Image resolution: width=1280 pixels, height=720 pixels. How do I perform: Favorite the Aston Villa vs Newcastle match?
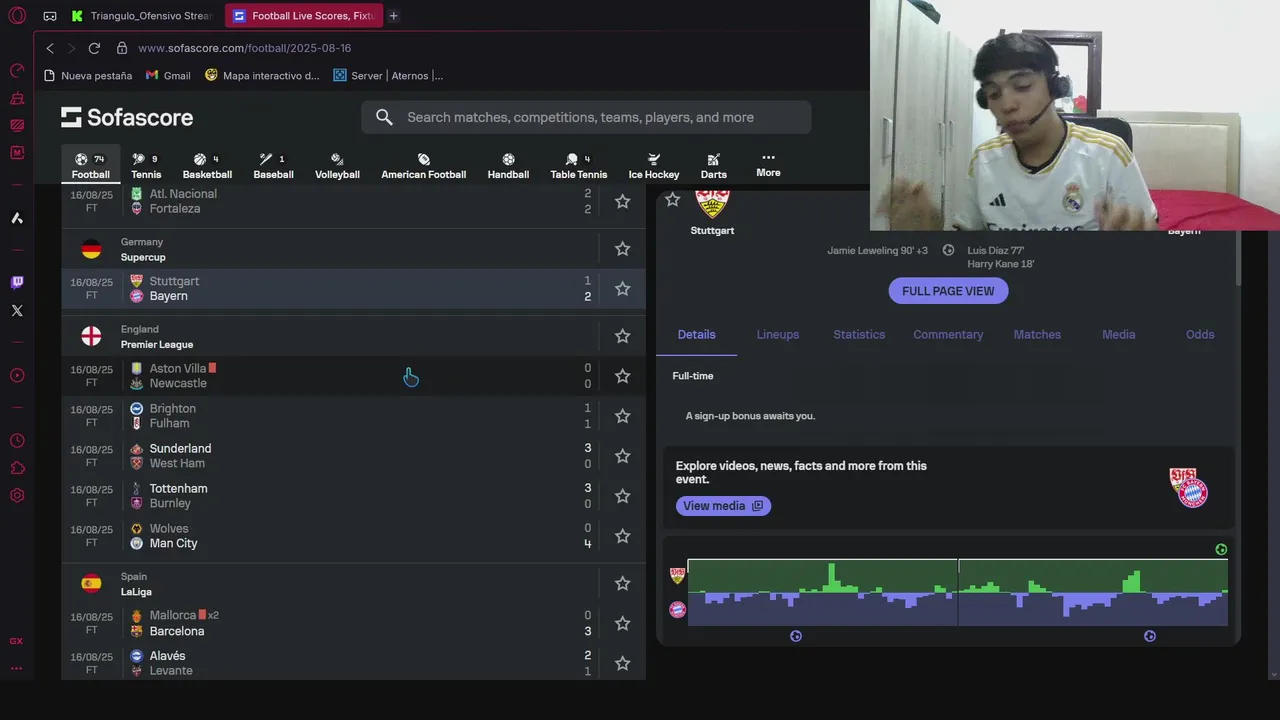(x=622, y=376)
